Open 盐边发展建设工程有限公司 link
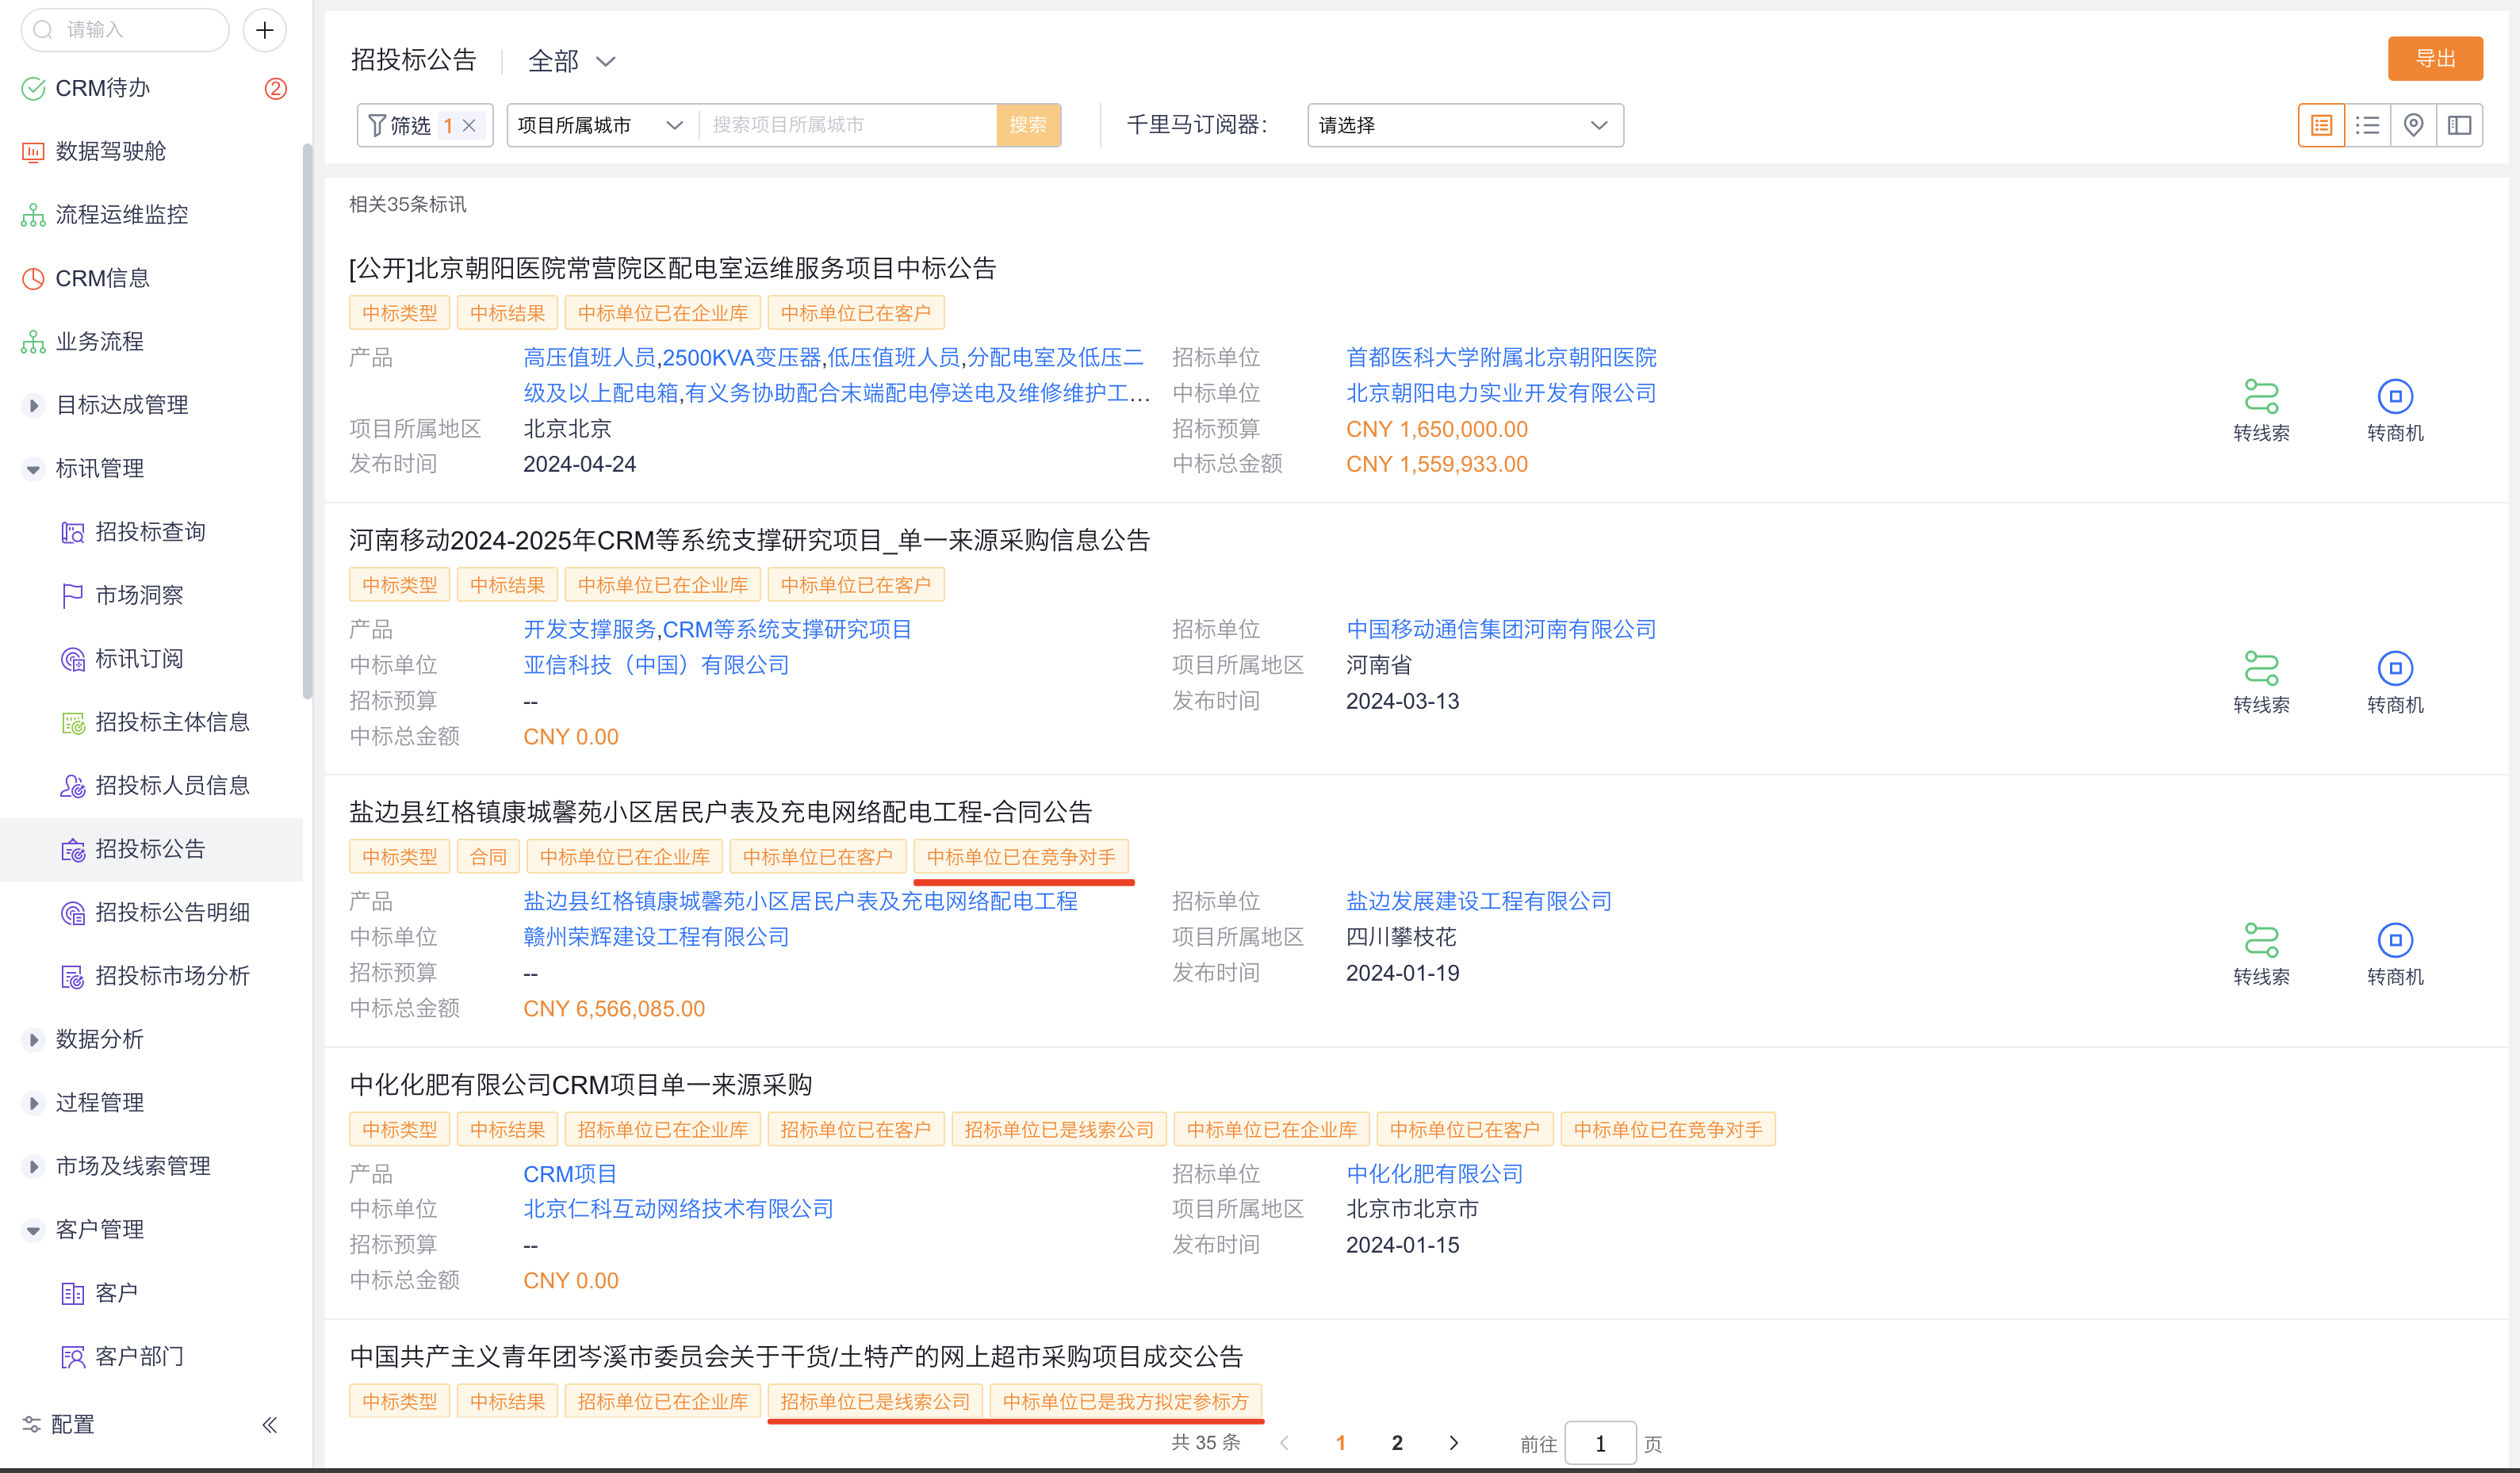This screenshot has height=1473, width=2520. pos(1479,901)
